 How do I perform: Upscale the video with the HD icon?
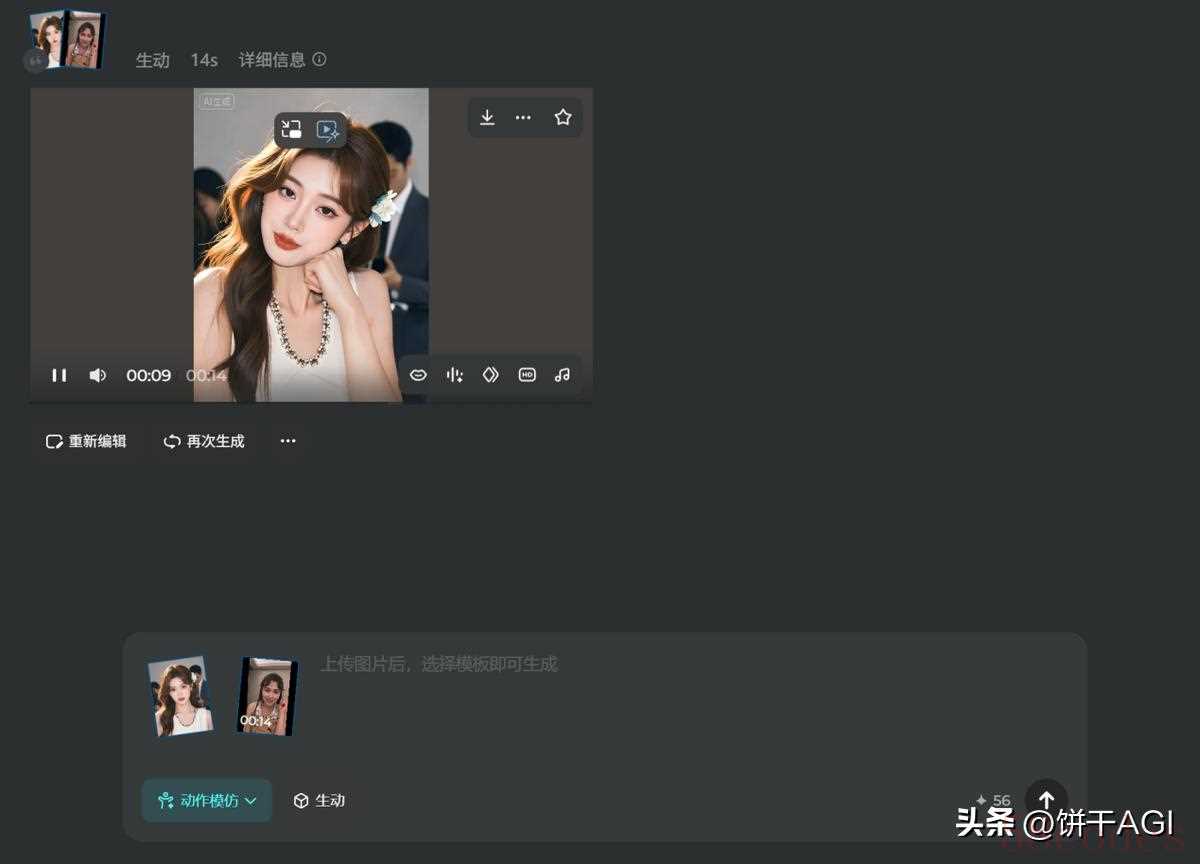(527, 375)
